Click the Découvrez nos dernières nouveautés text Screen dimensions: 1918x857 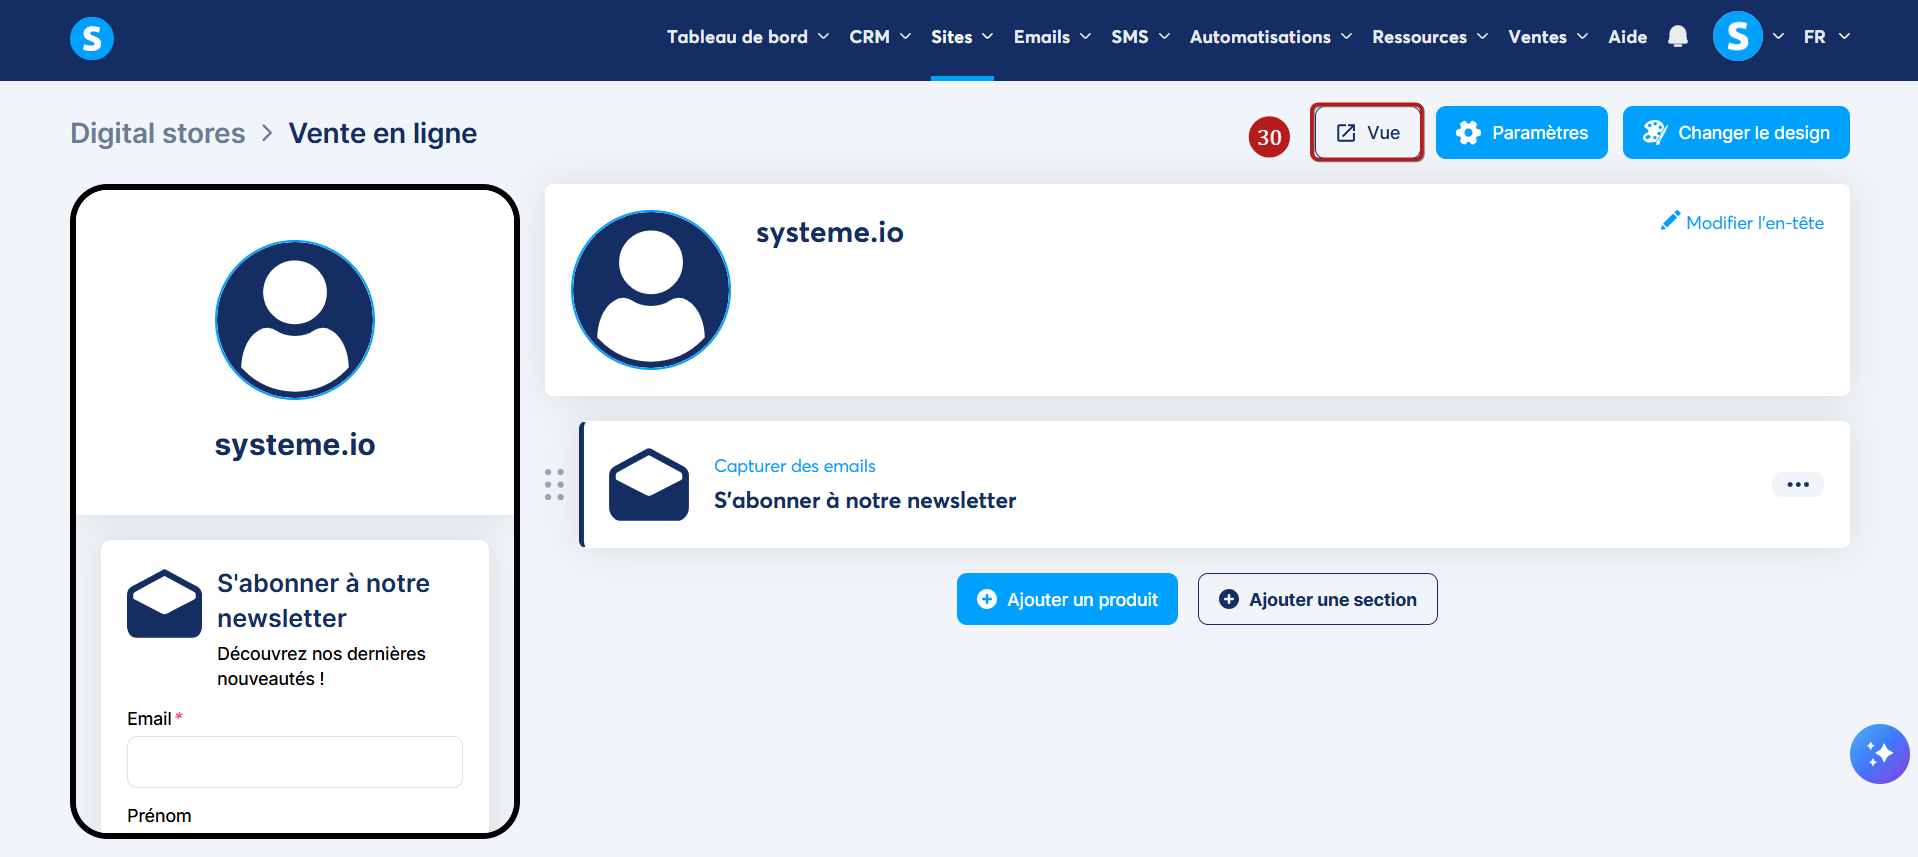[x=321, y=666]
